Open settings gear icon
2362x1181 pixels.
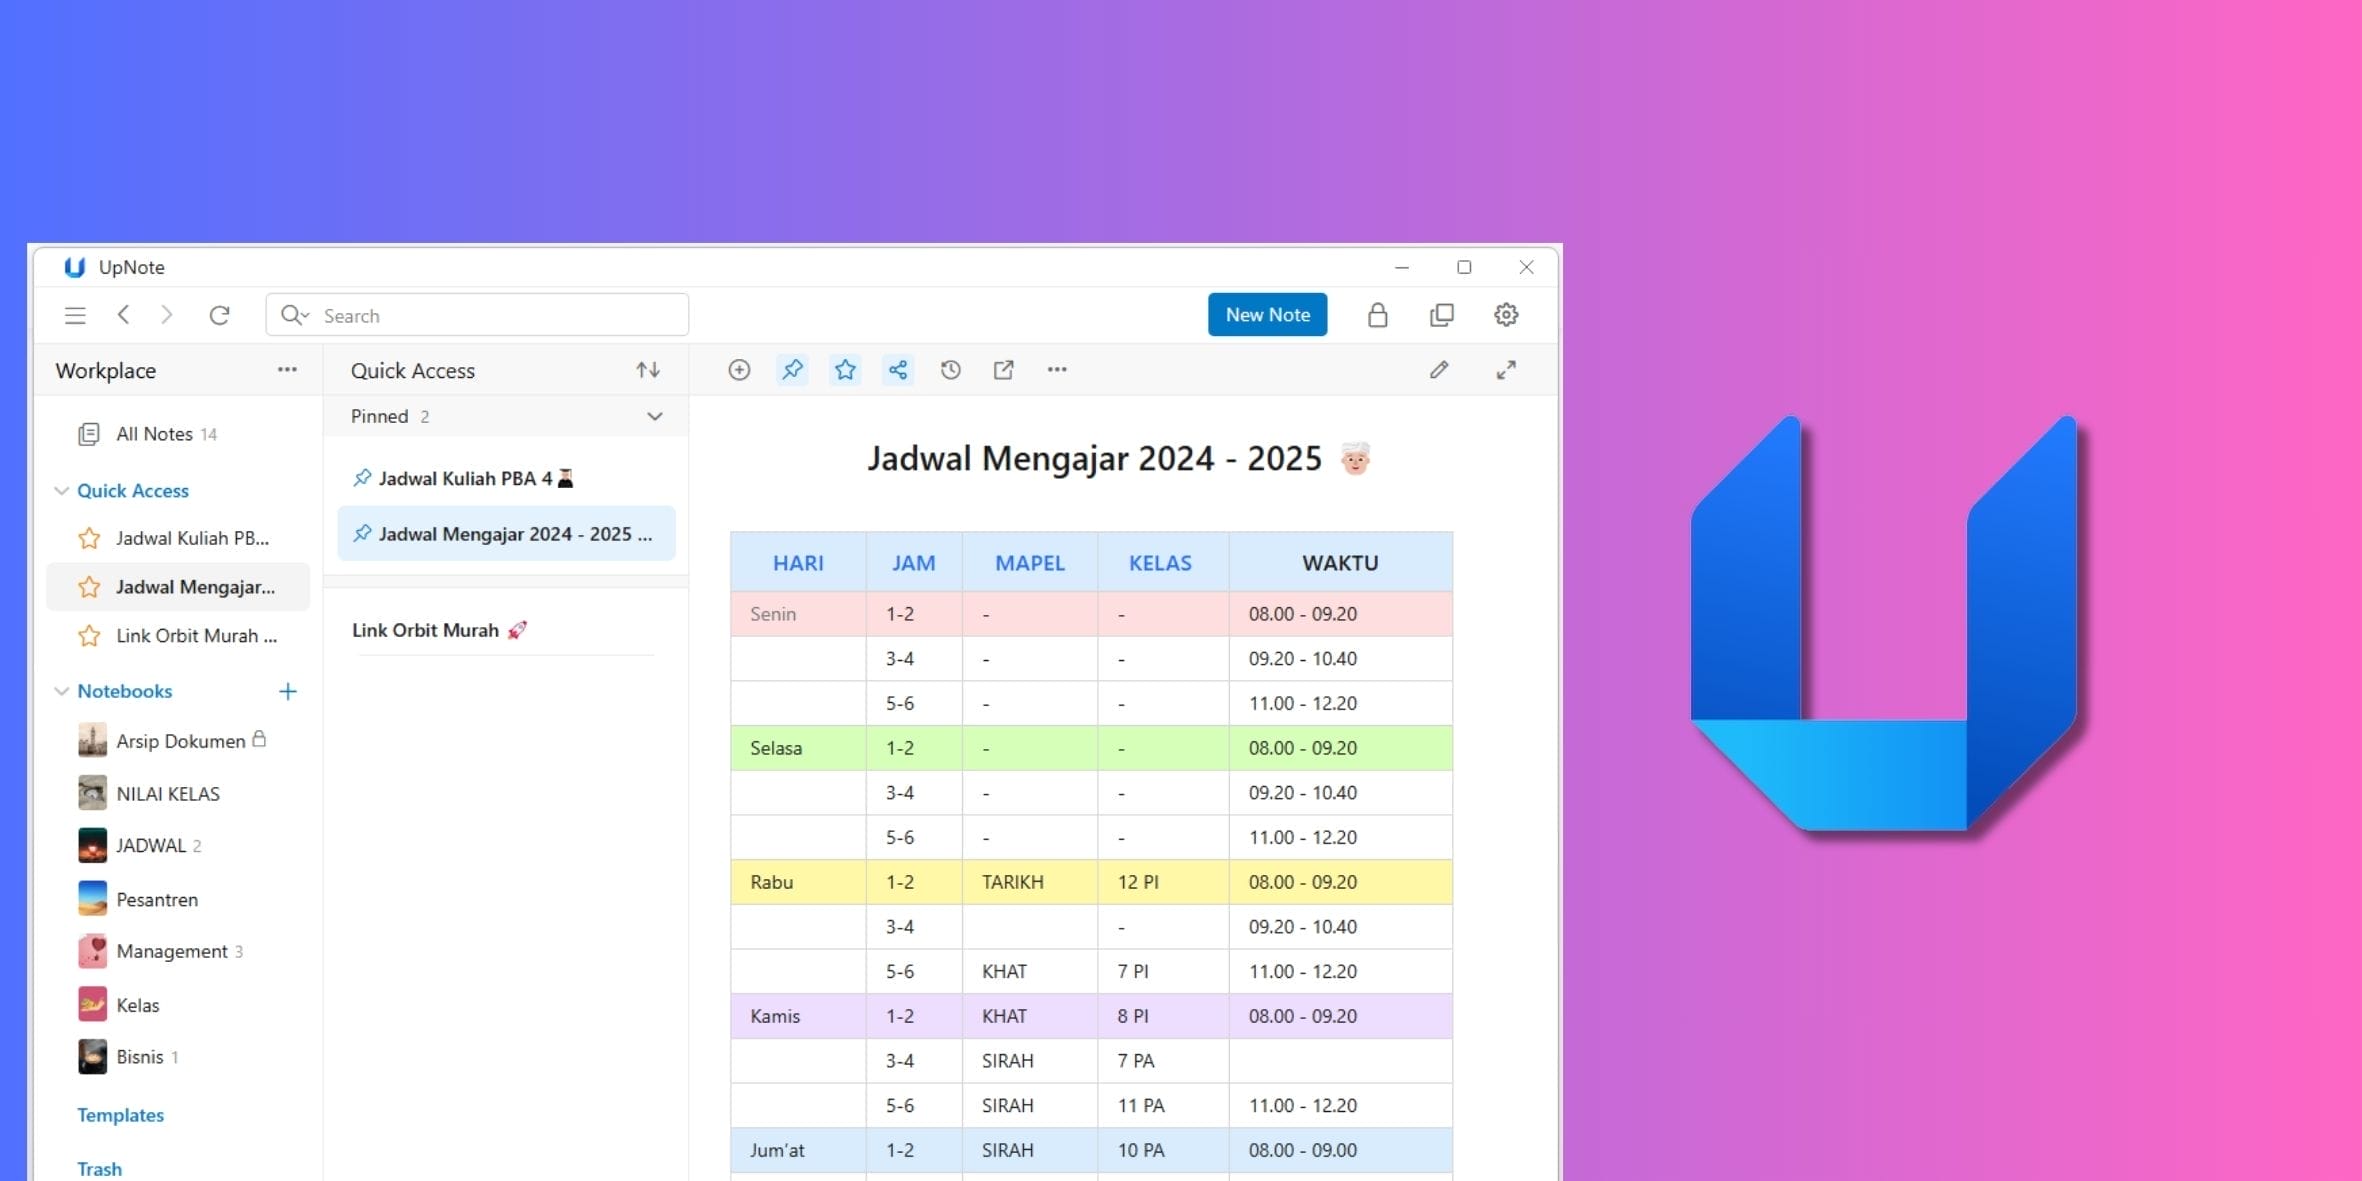(x=1506, y=315)
